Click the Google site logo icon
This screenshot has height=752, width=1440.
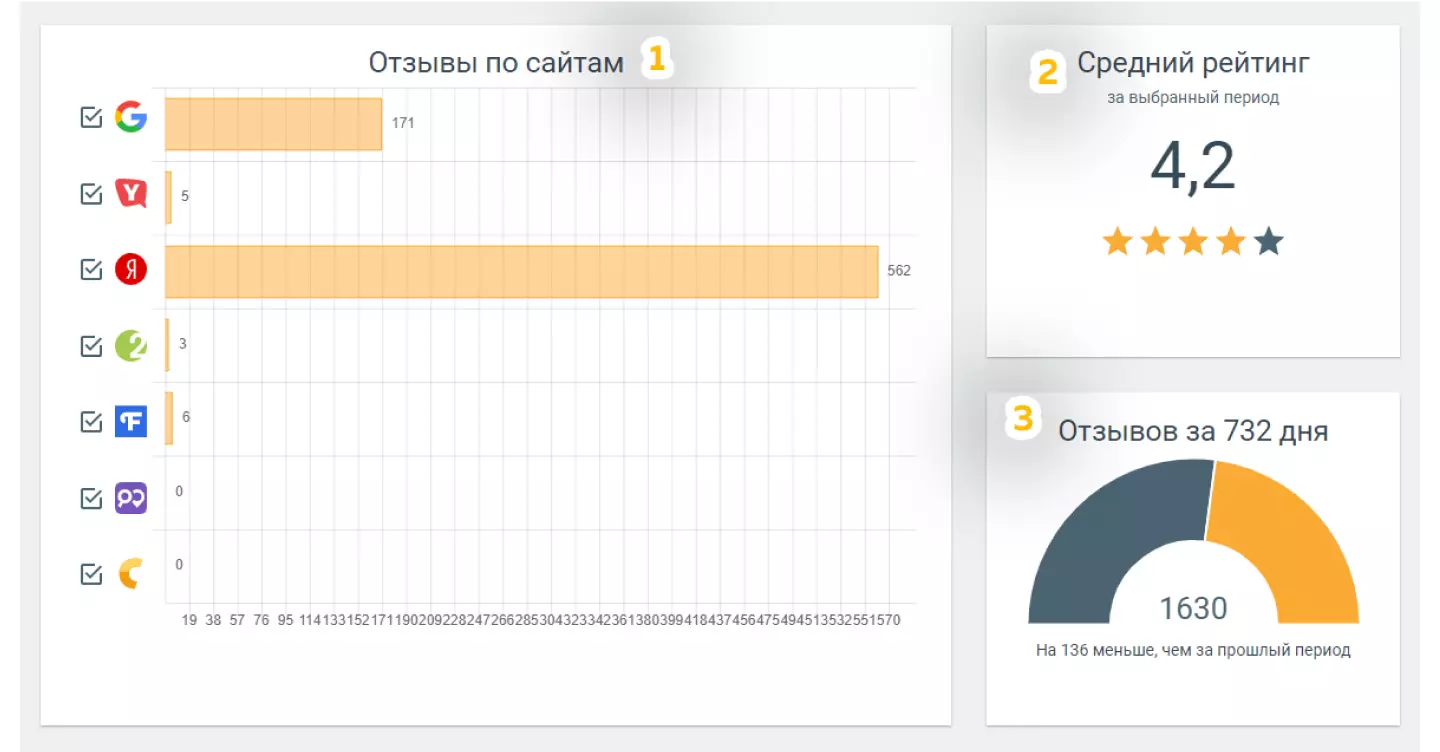pos(130,118)
